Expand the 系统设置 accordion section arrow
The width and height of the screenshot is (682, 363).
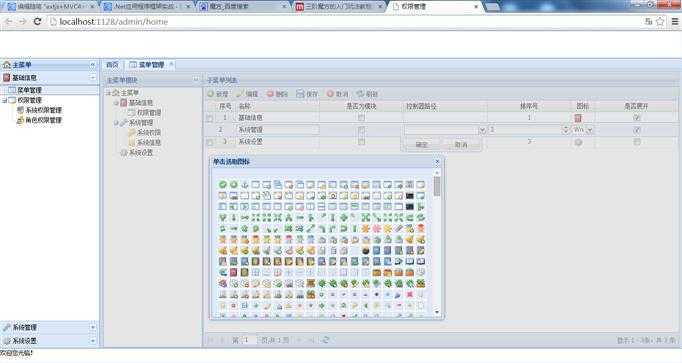[92, 340]
